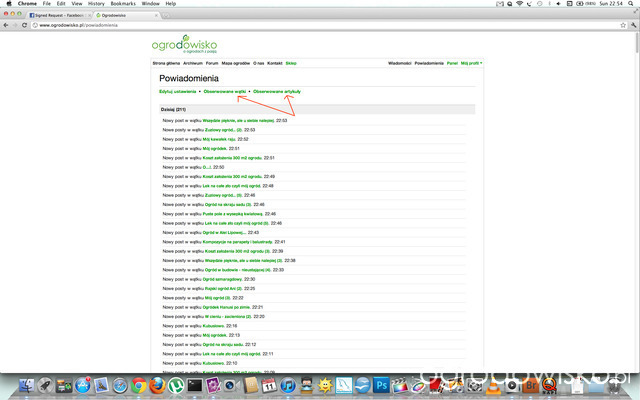
Task: Click the Ogrodowisko site logo
Action: click(x=183, y=43)
